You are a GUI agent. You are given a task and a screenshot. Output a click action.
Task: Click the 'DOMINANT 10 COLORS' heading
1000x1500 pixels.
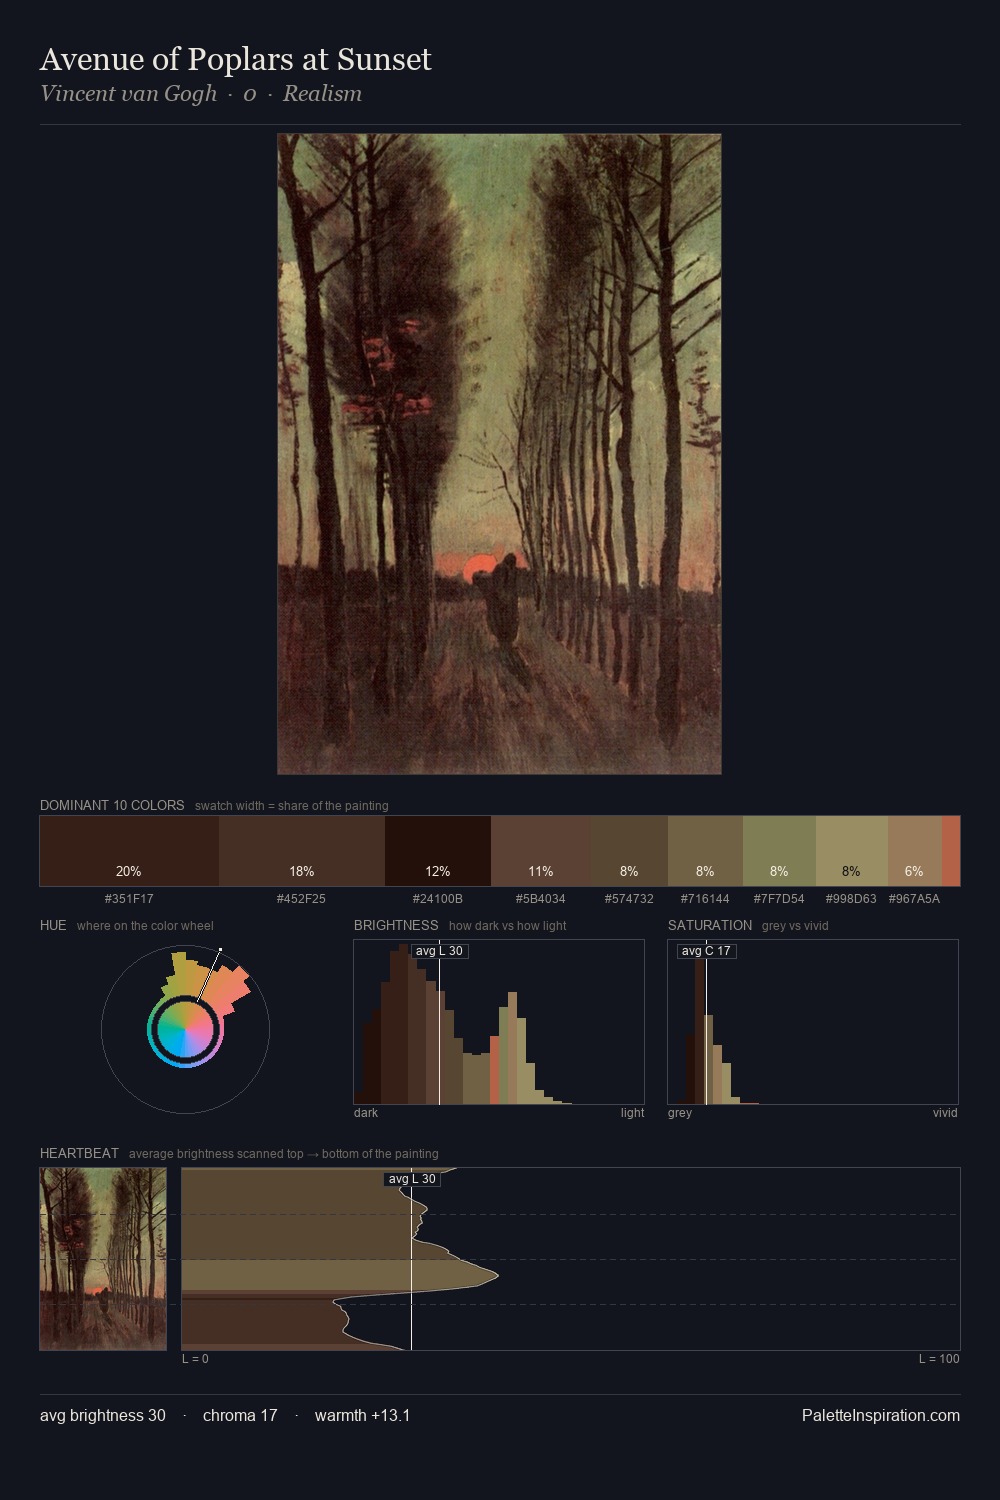[112, 805]
